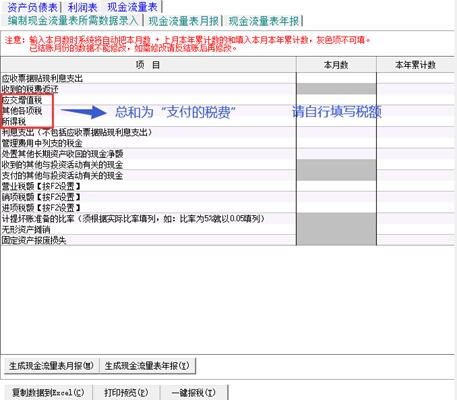Open the 利润表 tab
The image size is (457, 400).
point(82,7)
